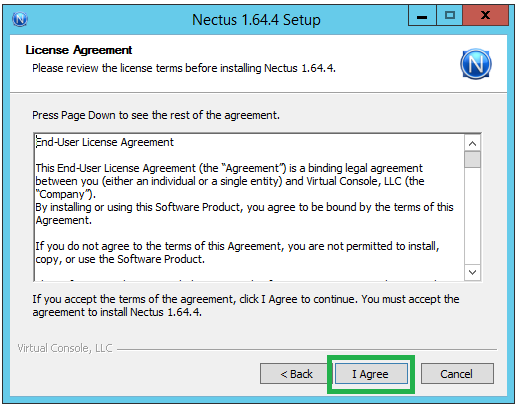
Task: Click the license scrollbar up arrow
Action: (472, 144)
